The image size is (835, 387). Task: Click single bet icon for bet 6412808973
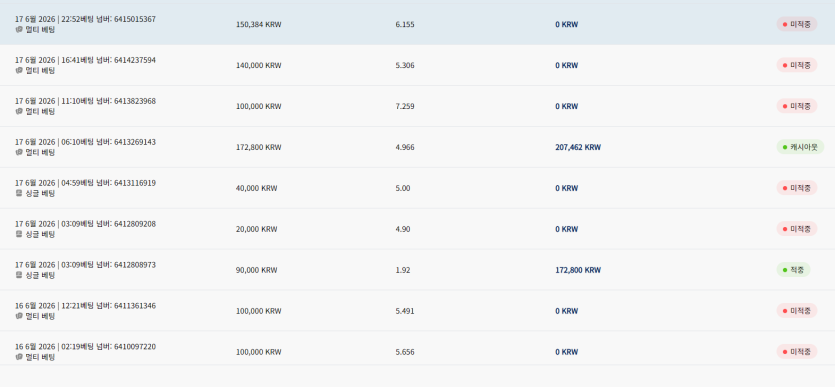tap(19, 275)
